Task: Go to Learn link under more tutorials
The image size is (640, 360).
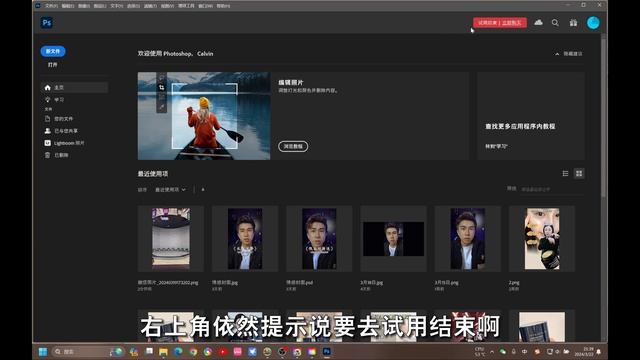Action: point(496,146)
